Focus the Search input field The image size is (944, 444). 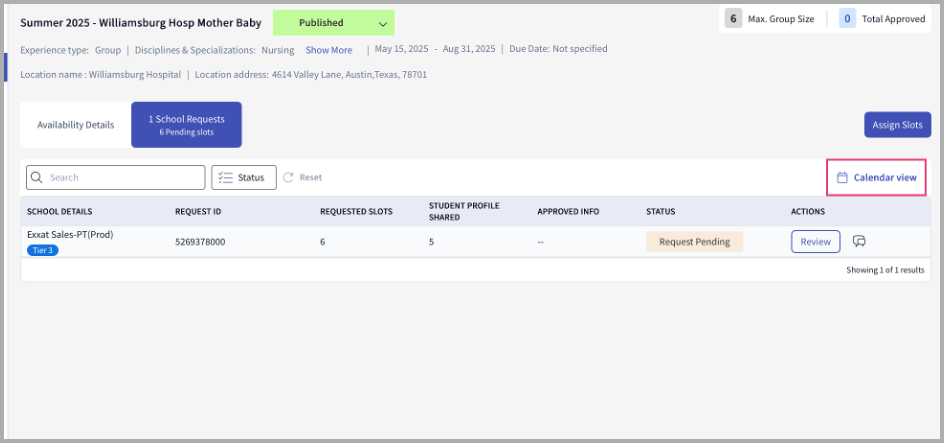[116, 178]
